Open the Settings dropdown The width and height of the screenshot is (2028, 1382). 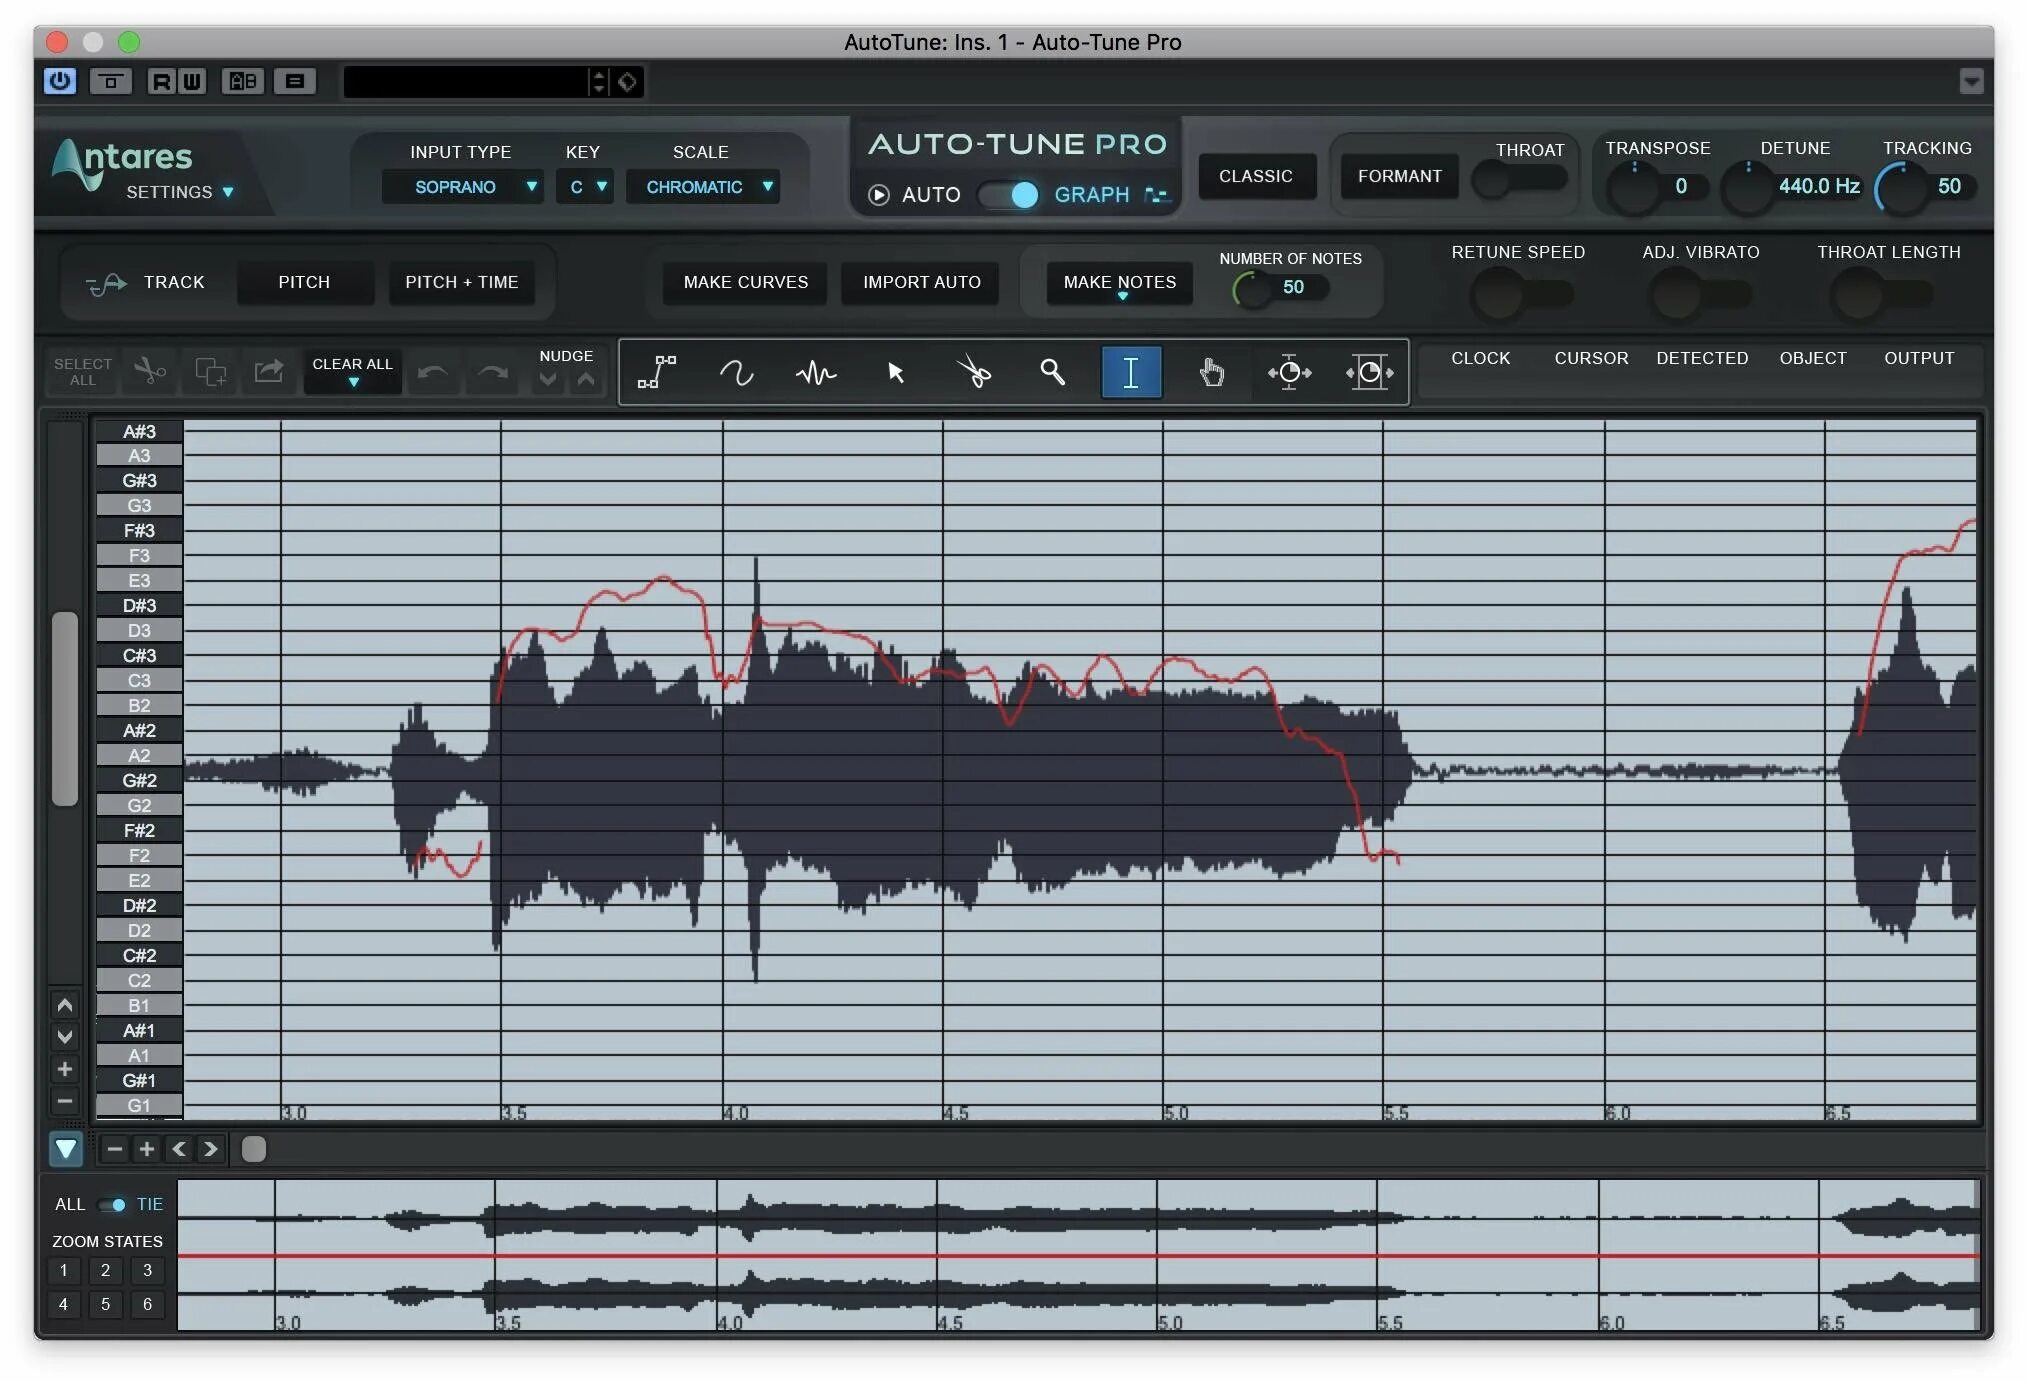(x=180, y=192)
